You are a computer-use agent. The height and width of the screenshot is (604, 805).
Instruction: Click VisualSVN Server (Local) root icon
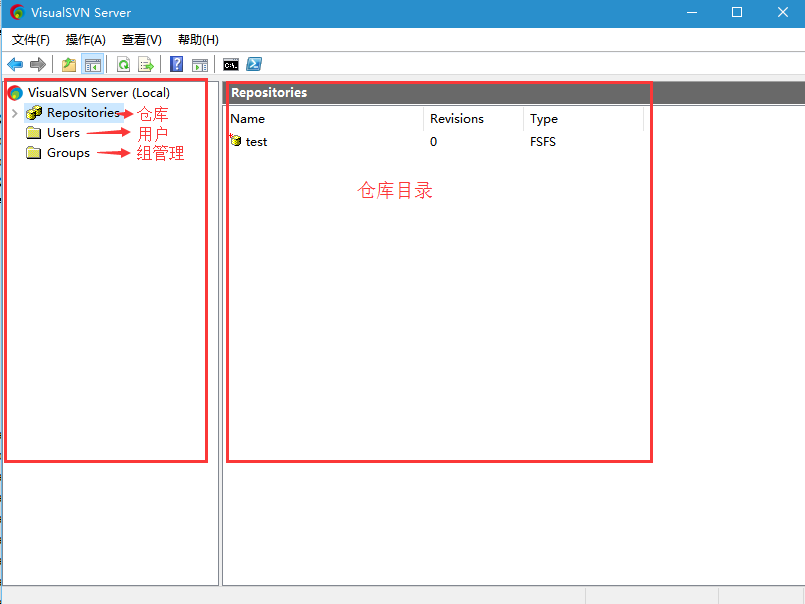click(15, 92)
